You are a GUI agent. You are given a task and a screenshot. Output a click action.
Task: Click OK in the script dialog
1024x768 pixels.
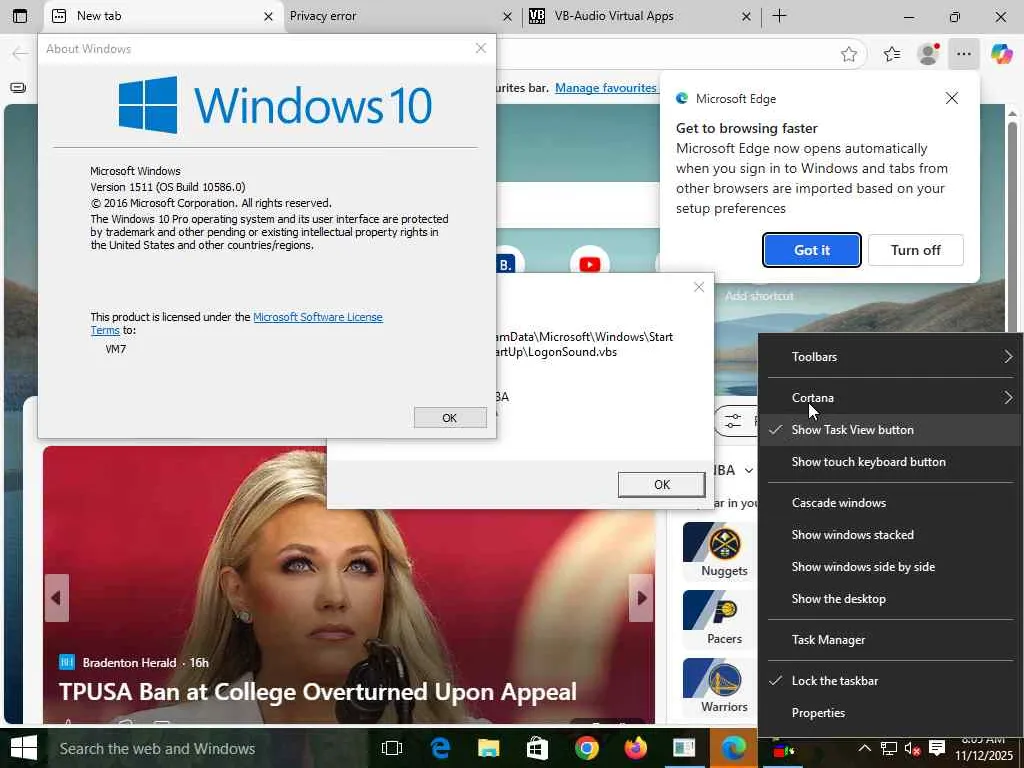pyautogui.click(x=662, y=485)
